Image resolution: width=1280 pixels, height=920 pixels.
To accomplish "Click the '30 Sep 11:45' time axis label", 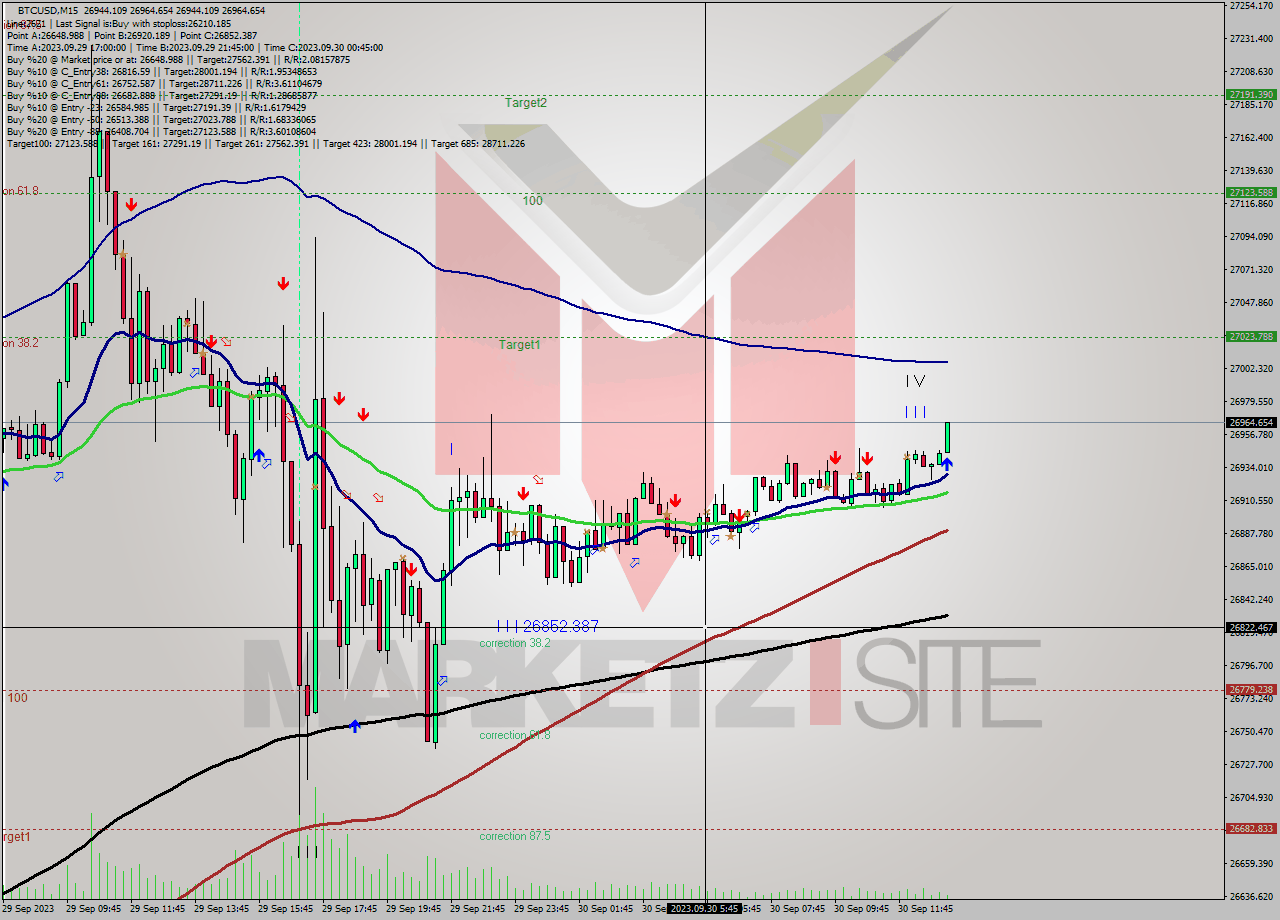I will pos(925,909).
